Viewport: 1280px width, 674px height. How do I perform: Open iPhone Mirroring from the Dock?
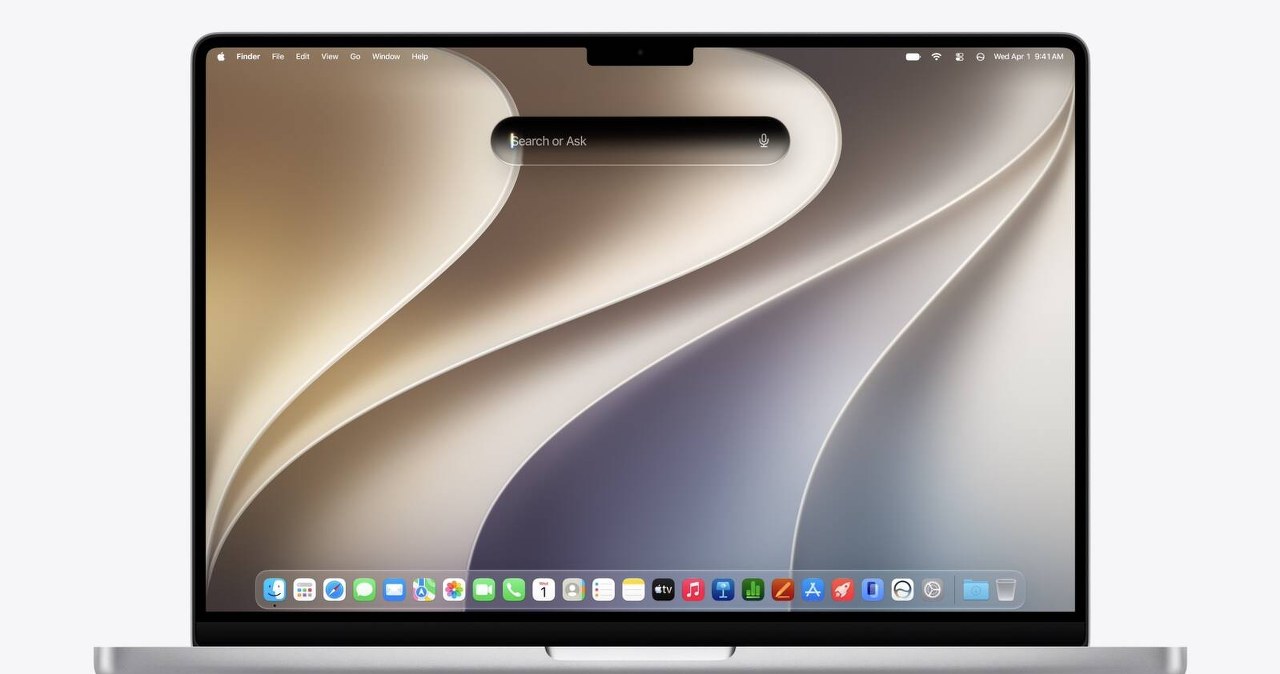point(872,590)
